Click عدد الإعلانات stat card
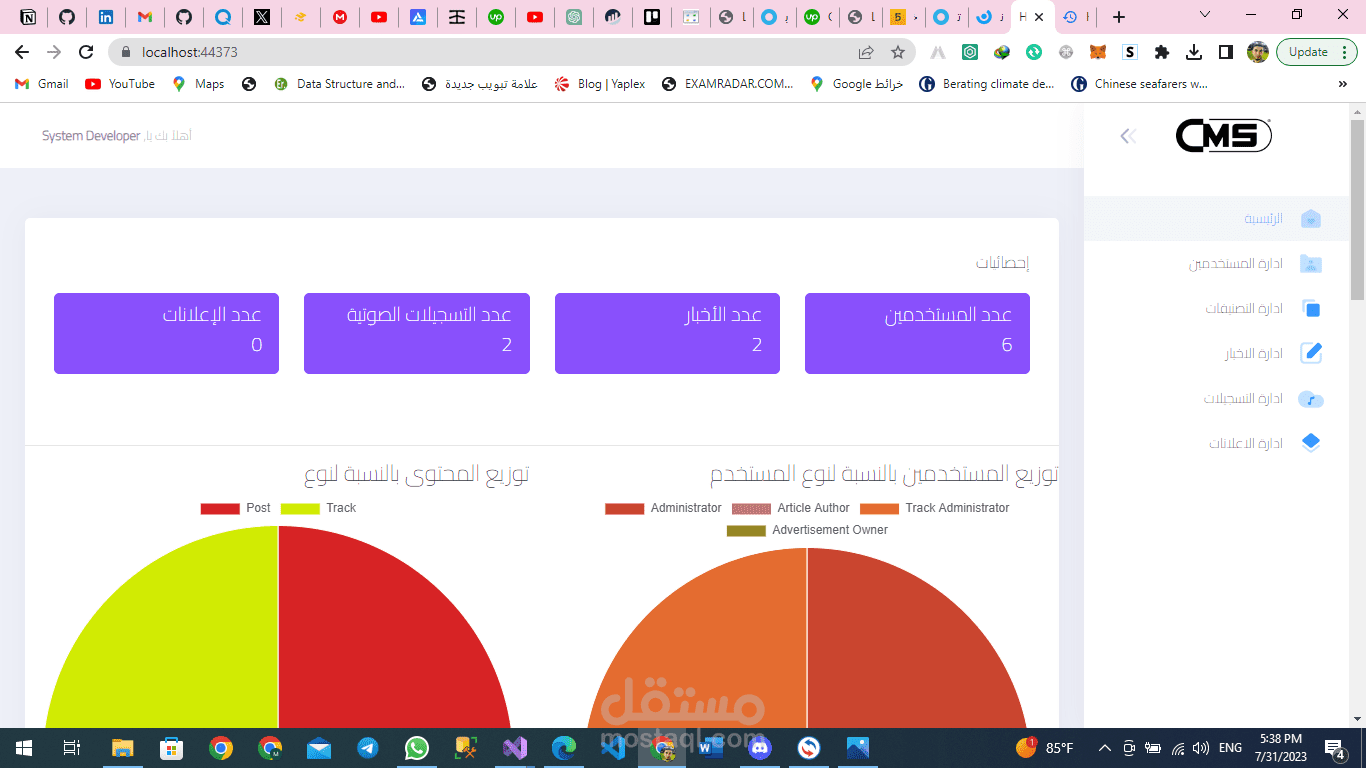The height and width of the screenshot is (768, 1366). [166, 333]
